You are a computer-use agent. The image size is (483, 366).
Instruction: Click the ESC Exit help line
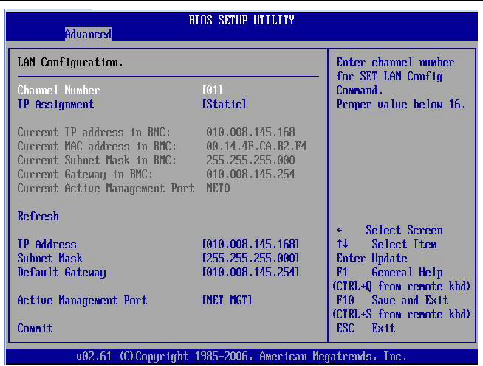pos(366,328)
